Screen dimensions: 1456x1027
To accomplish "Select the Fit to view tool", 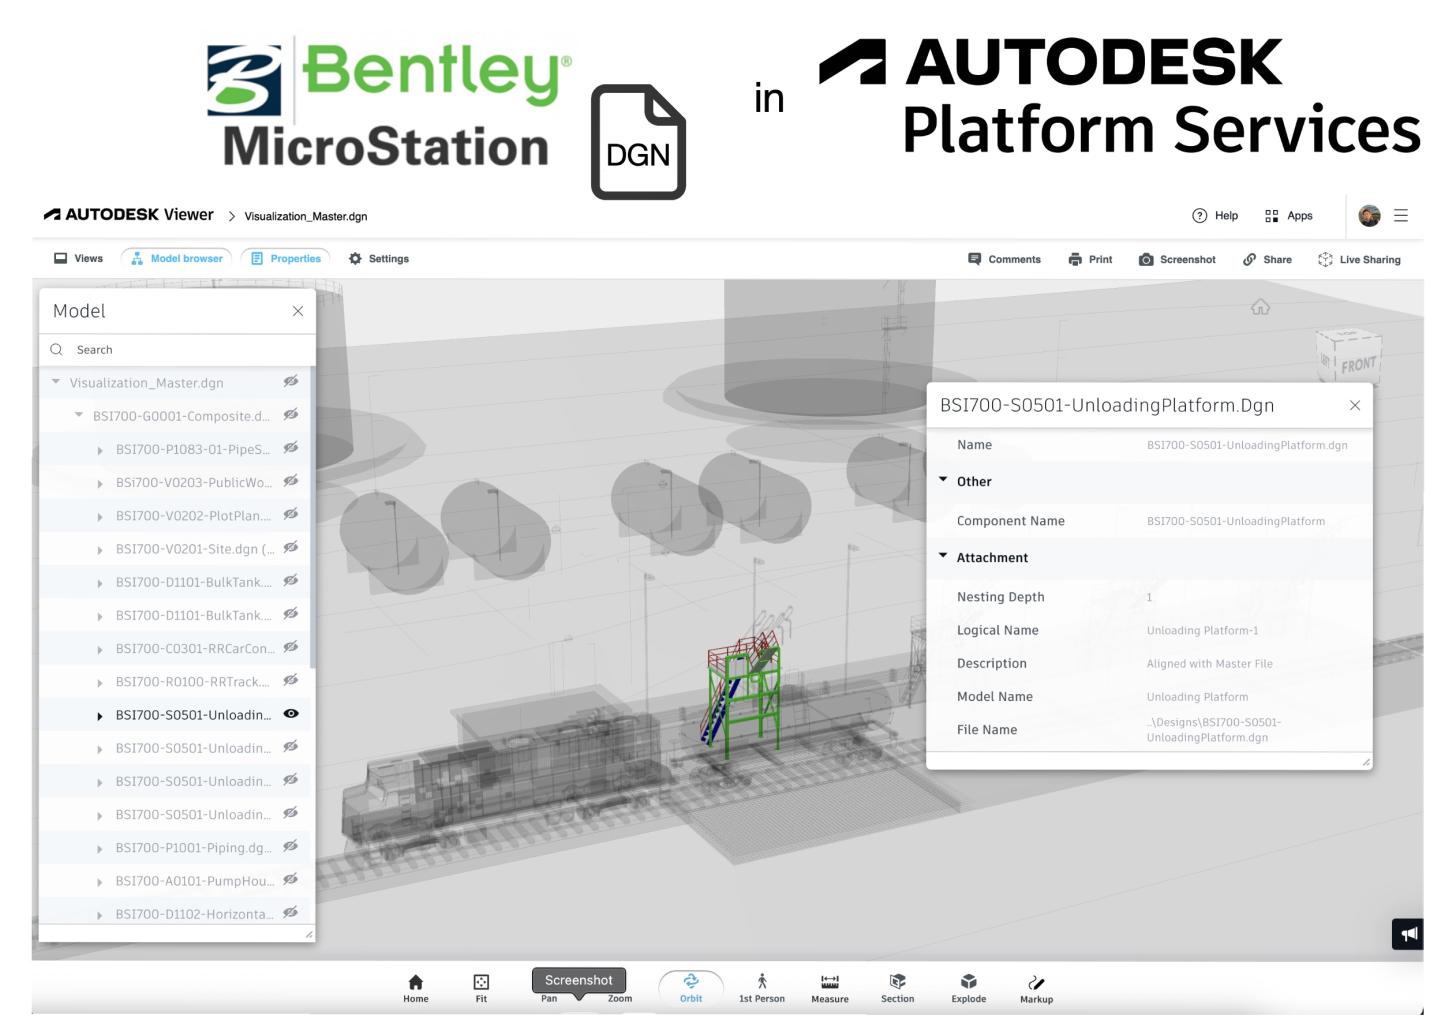I will click(x=481, y=987).
